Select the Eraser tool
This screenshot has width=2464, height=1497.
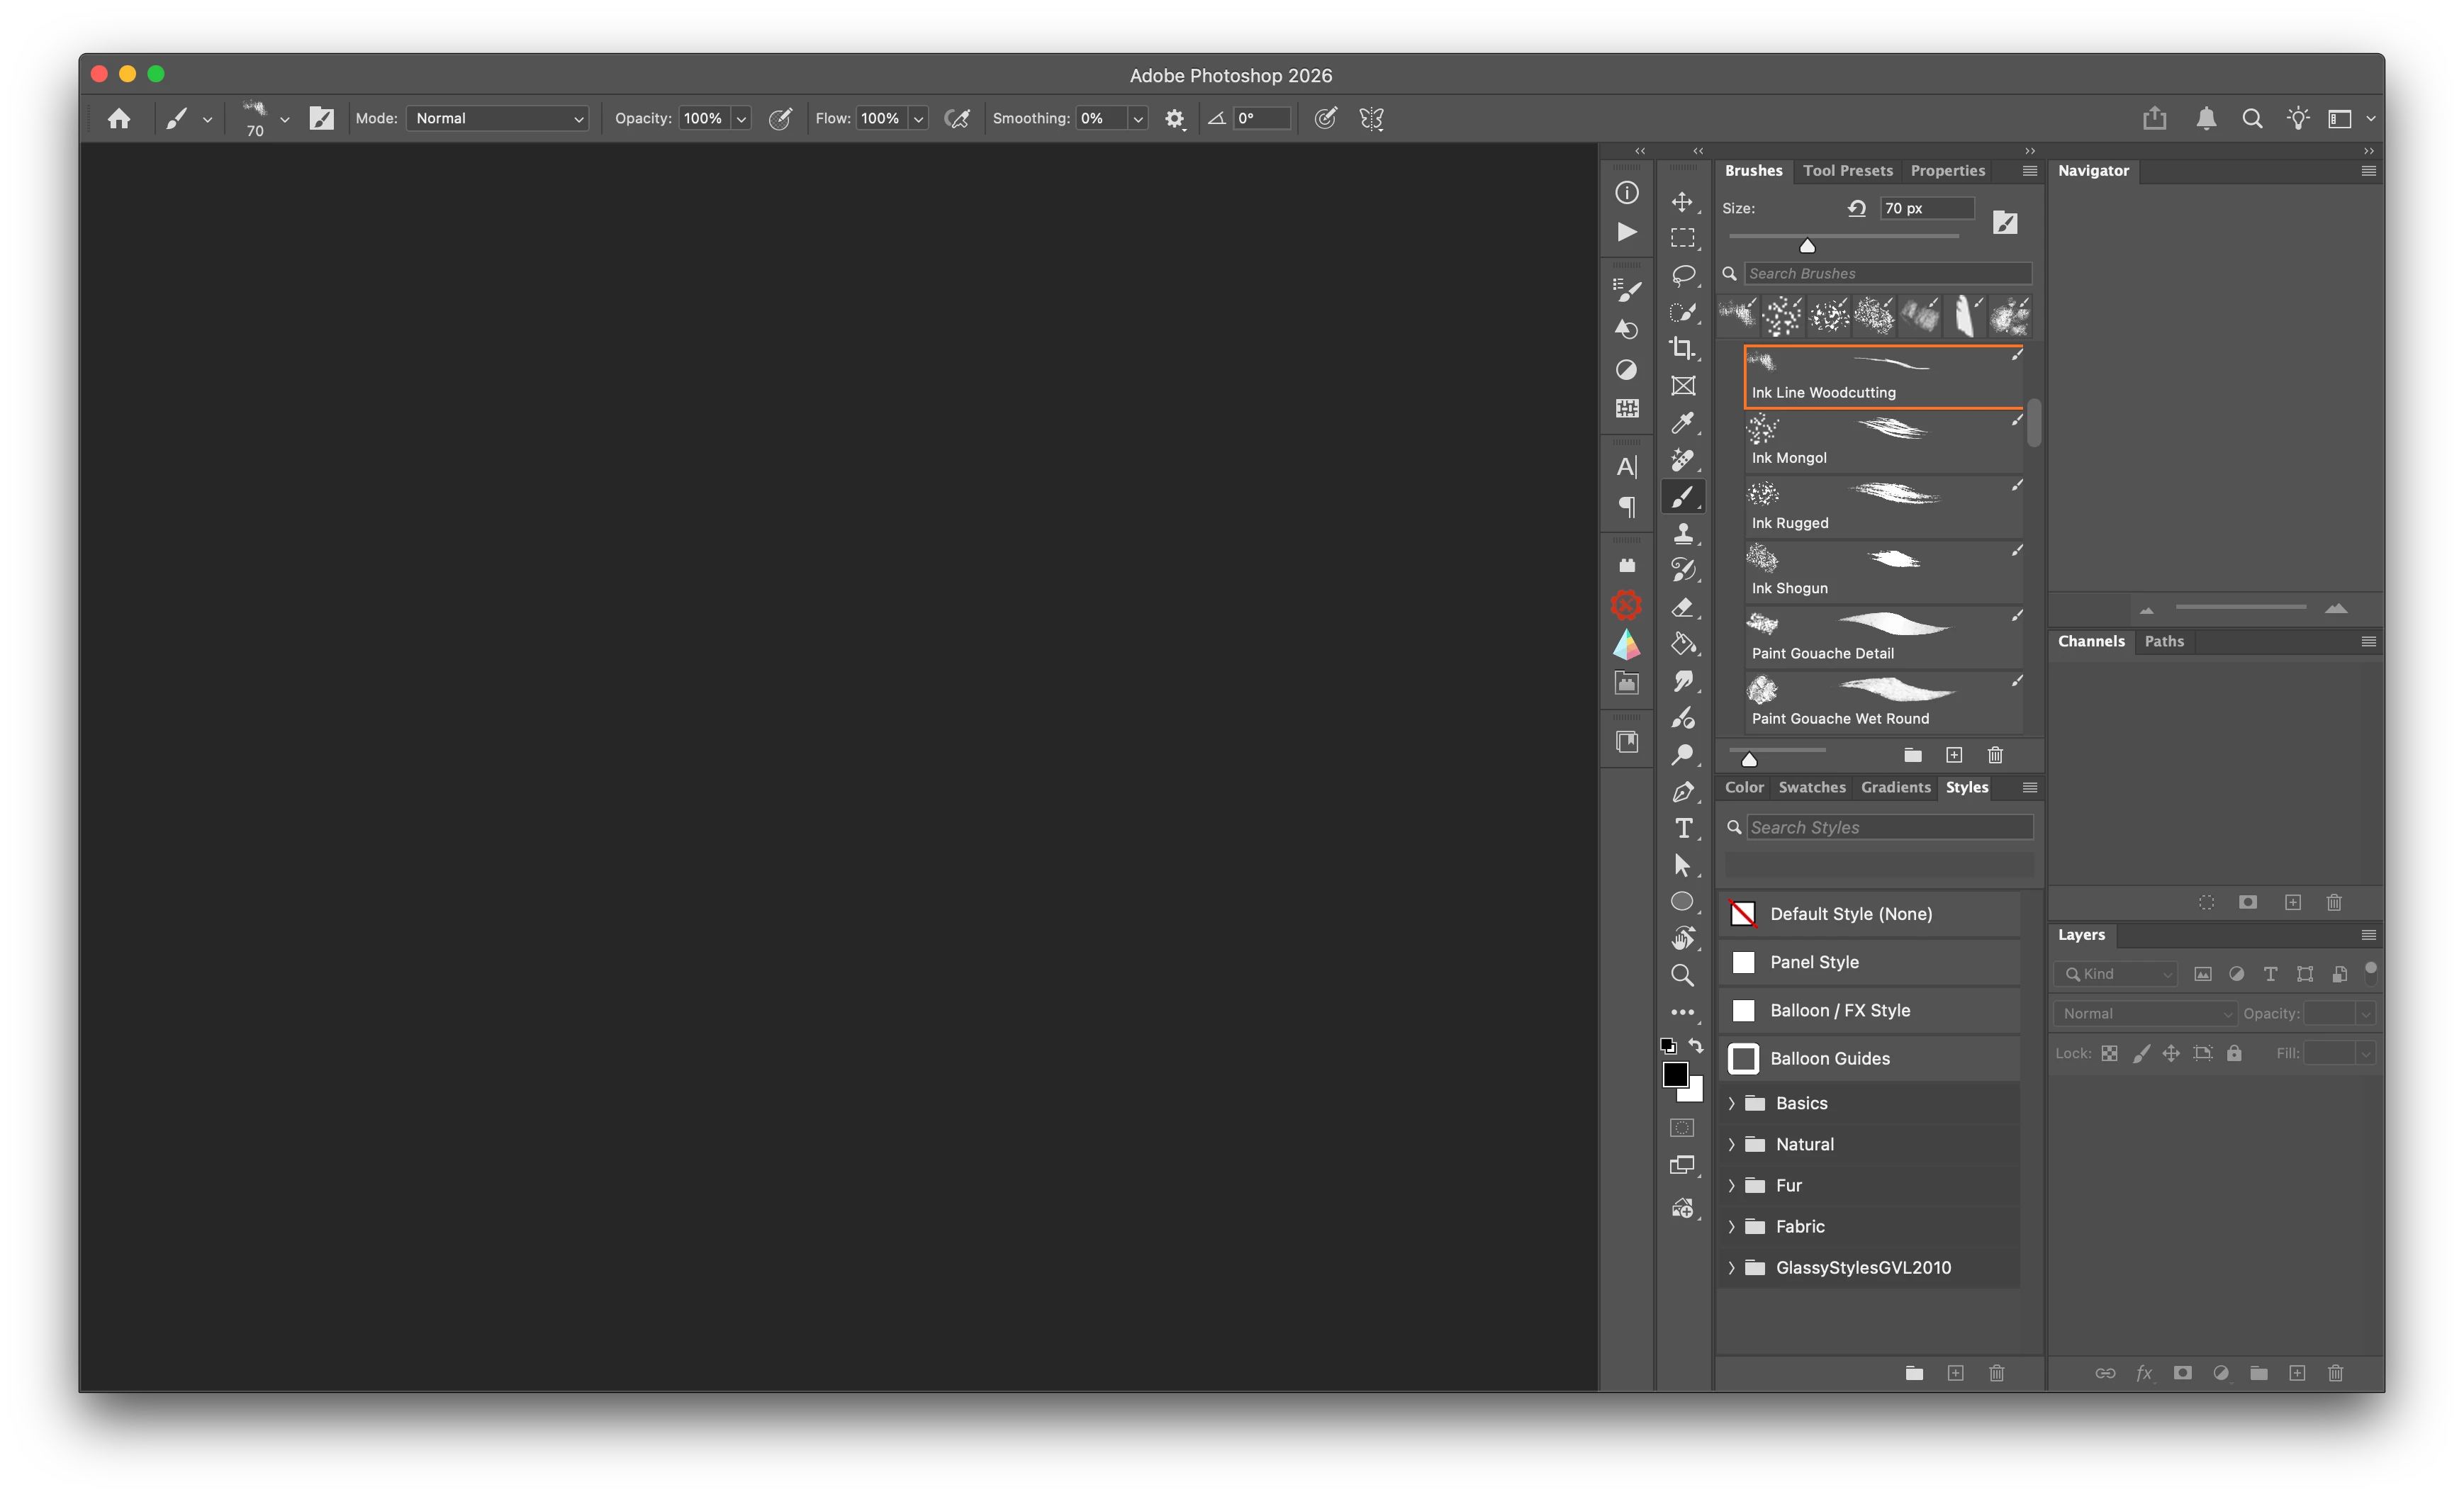tap(1683, 607)
